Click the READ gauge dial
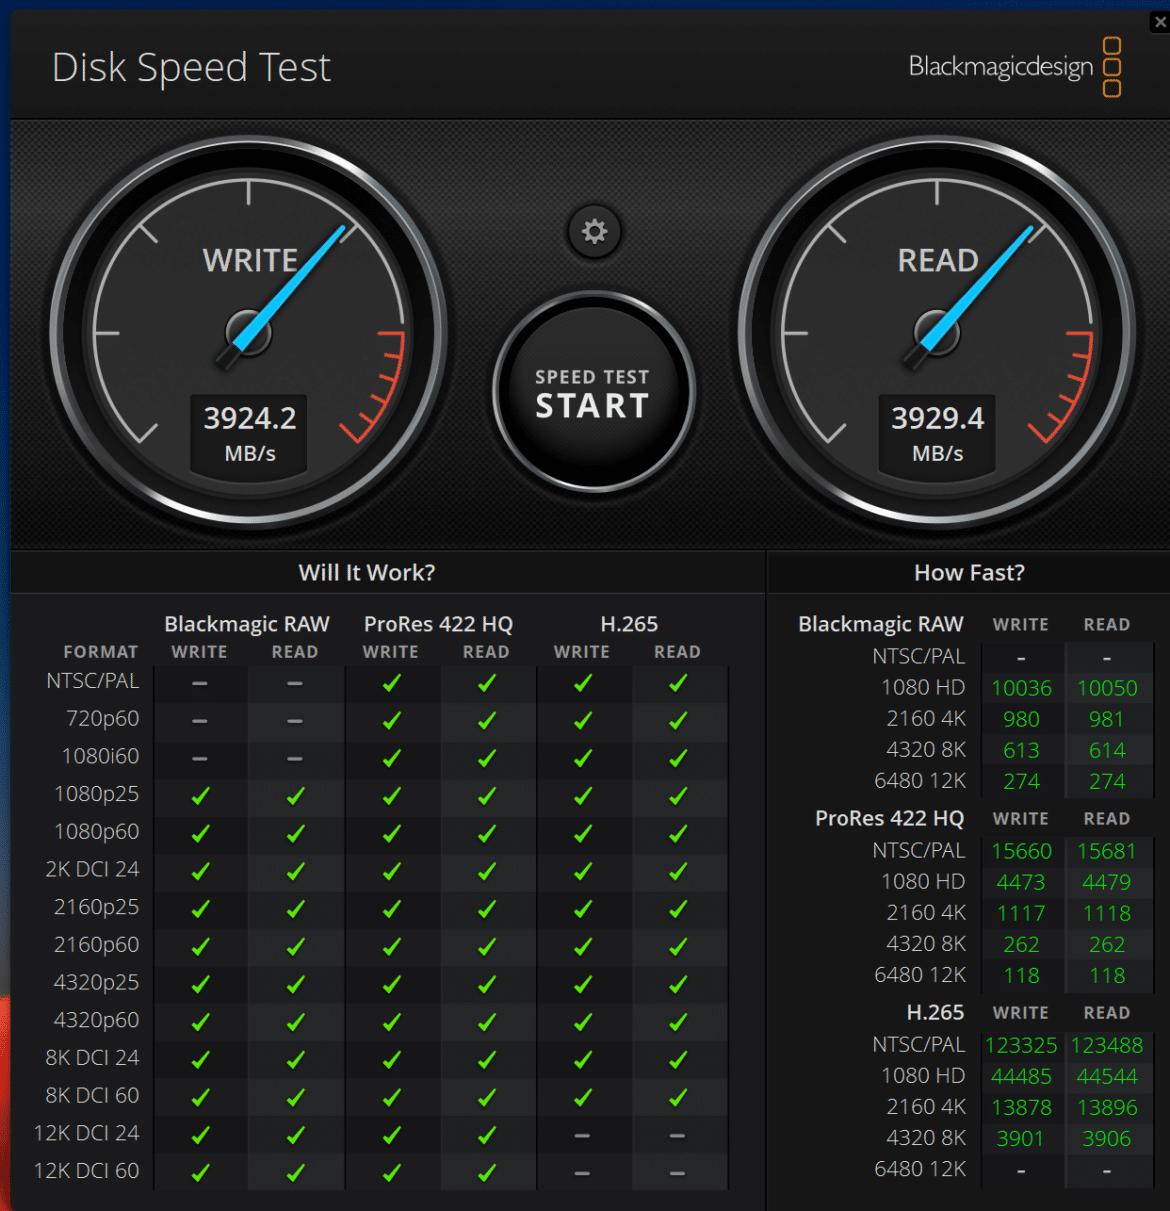1170x1211 pixels. pos(937,333)
